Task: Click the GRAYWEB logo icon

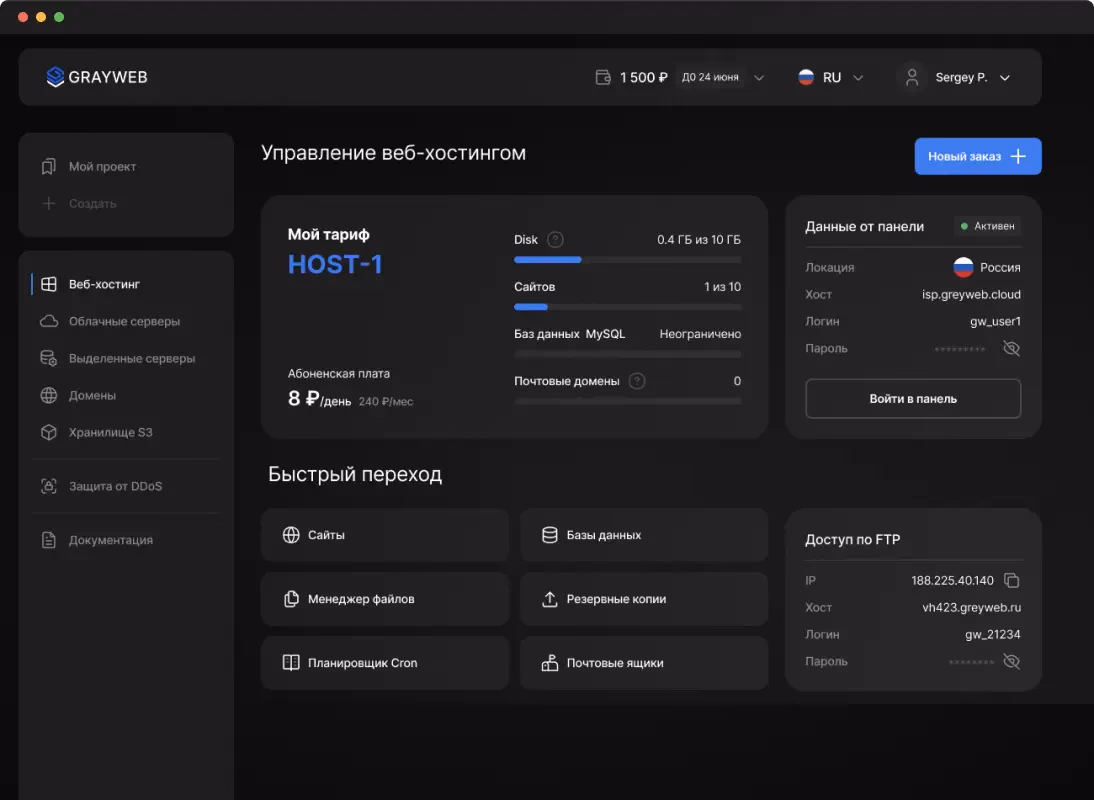Action: pyautogui.click(x=55, y=77)
